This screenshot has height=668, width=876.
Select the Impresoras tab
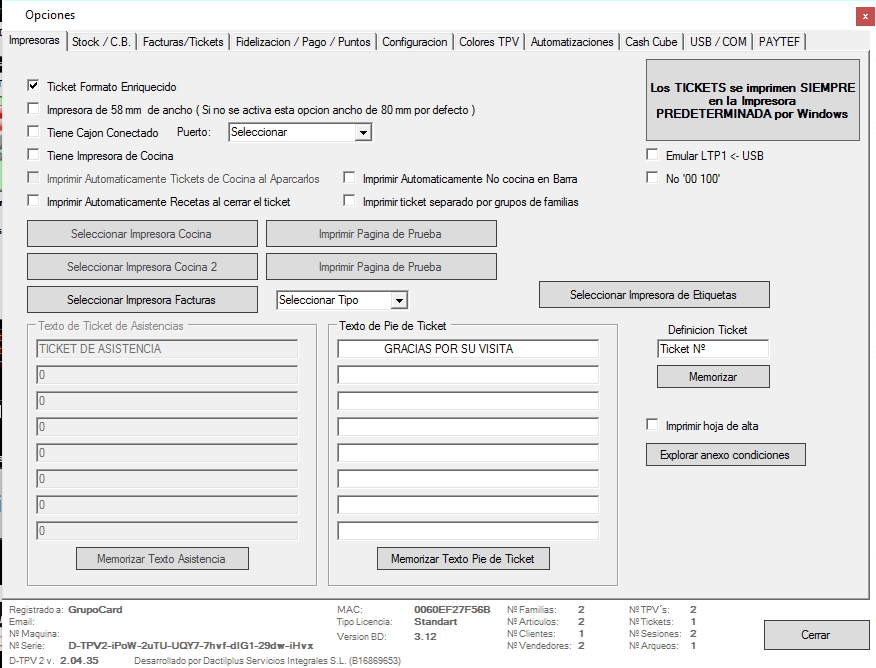point(34,40)
